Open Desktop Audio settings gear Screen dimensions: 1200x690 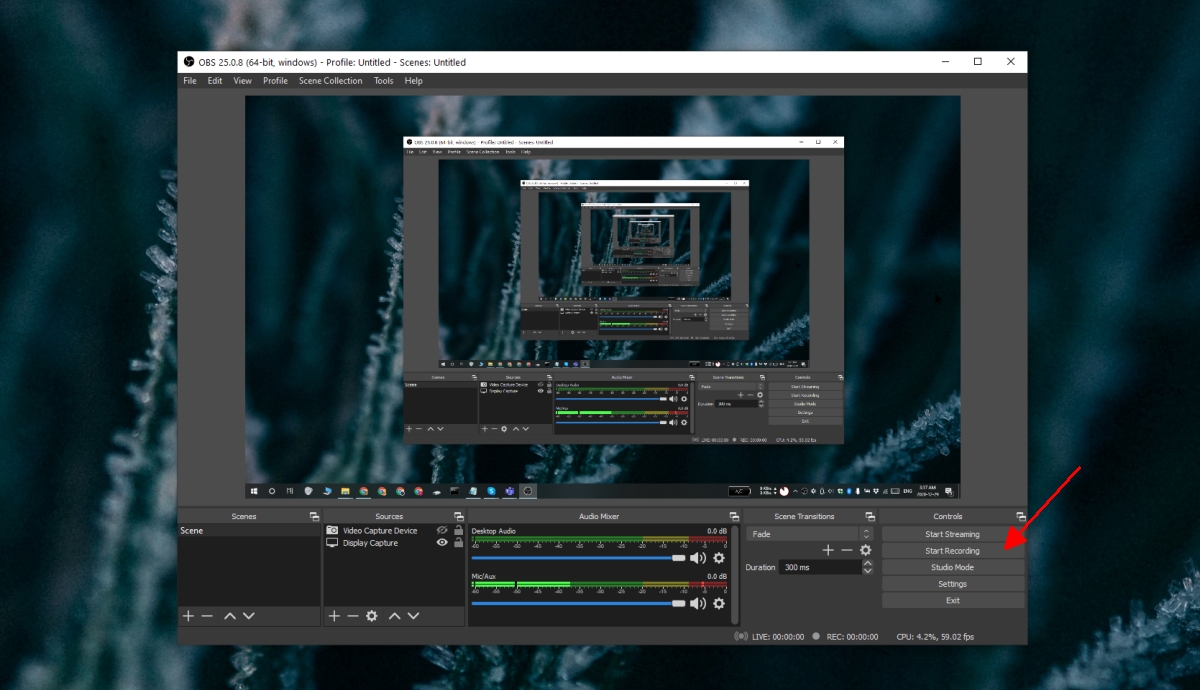pos(718,558)
